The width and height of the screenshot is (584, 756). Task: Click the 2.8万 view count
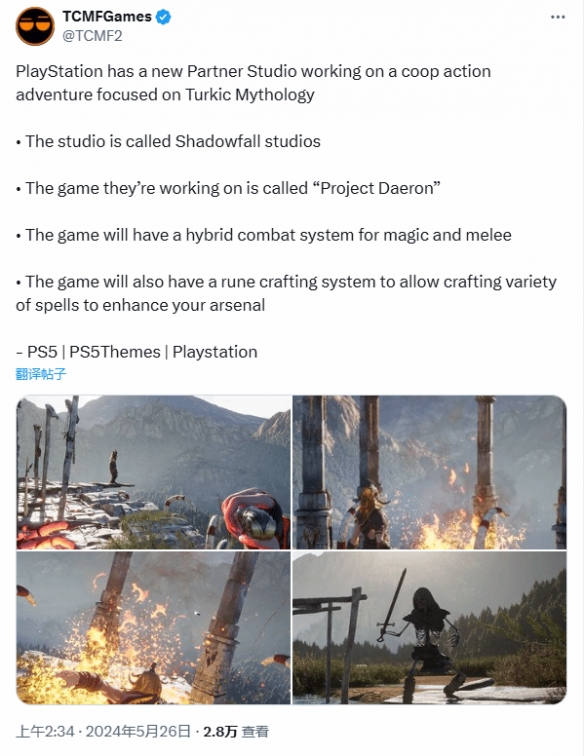coord(220,731)
